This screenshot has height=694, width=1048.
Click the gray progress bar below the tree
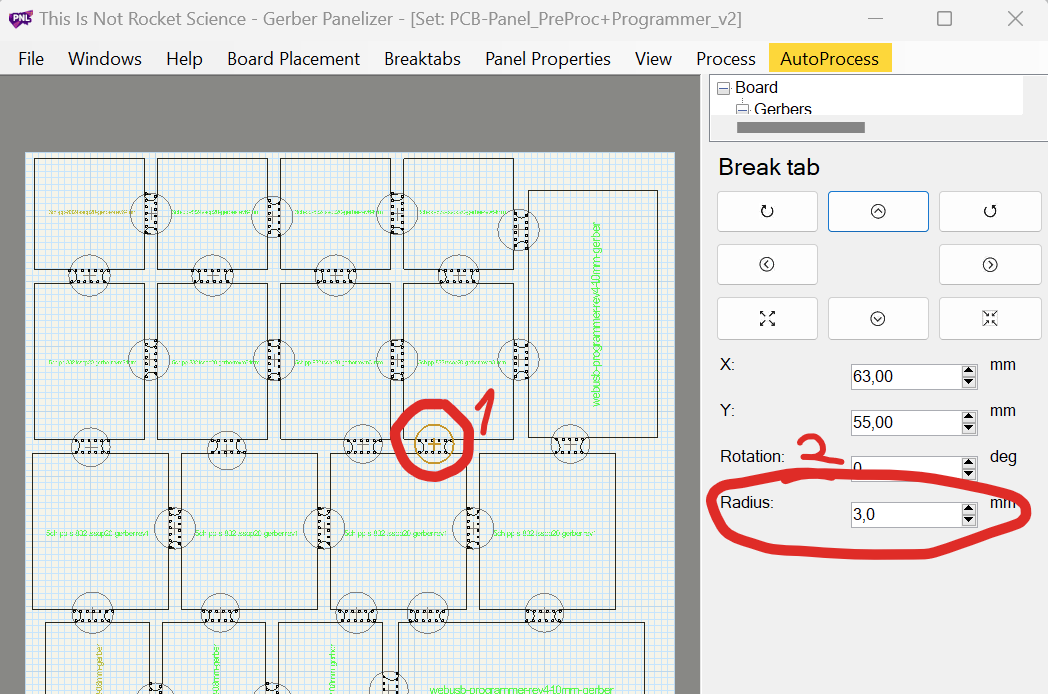(x=800, y=127)
